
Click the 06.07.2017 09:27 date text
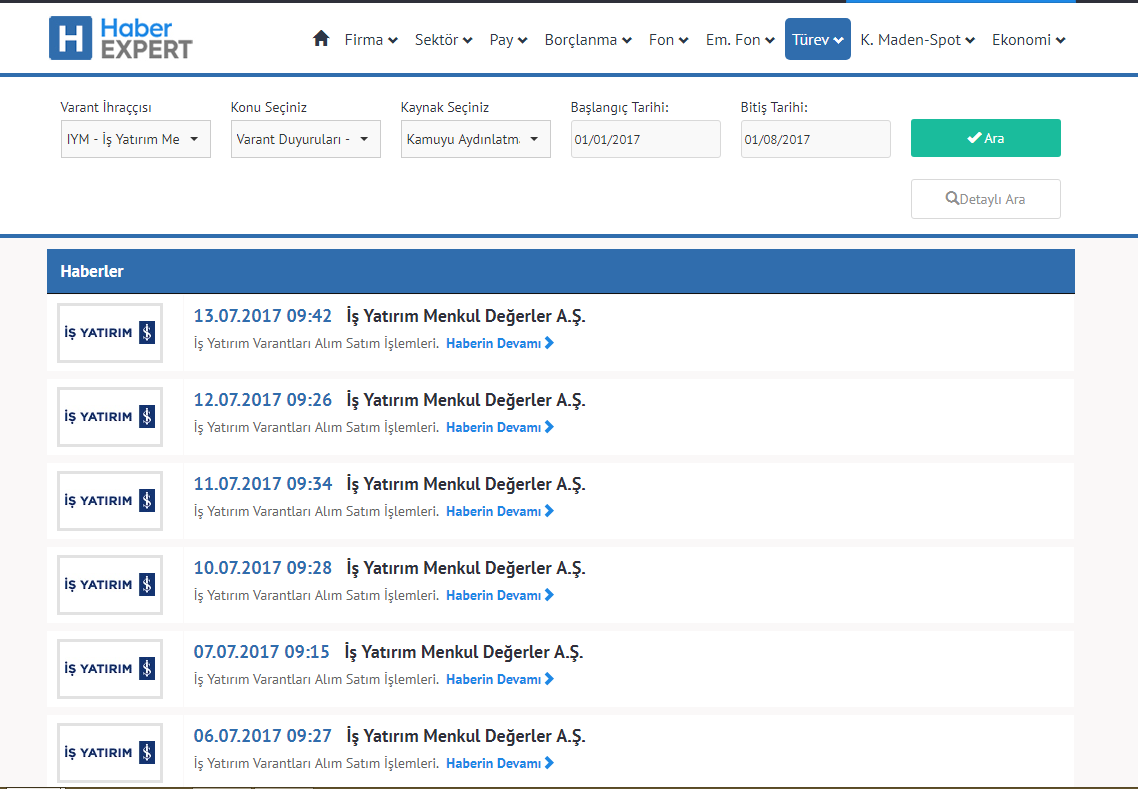263,736
